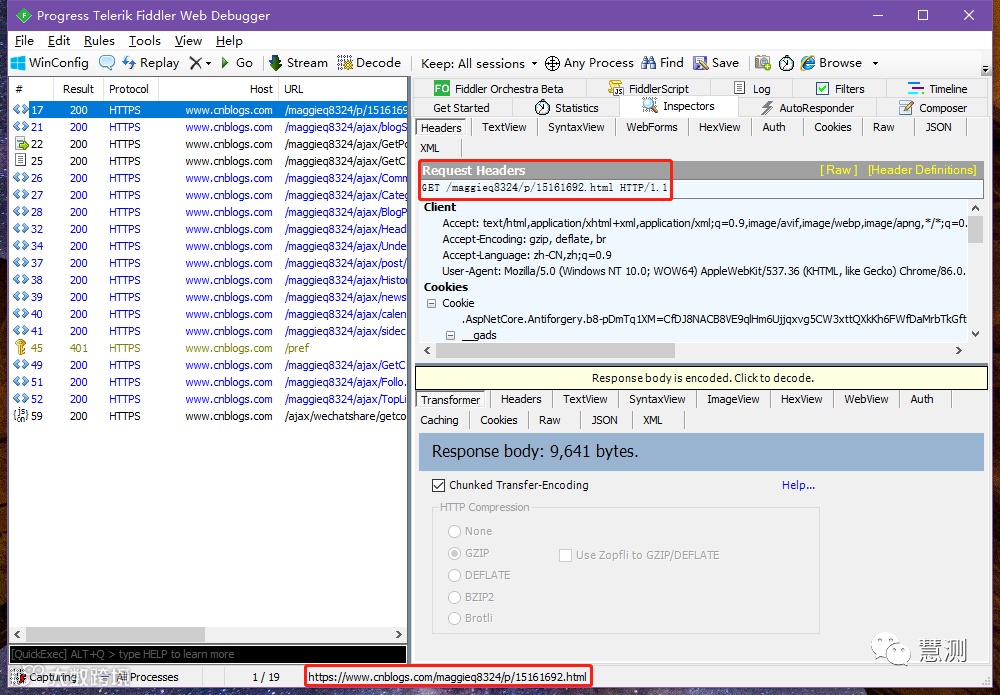Select the None compression radio button
The width and height of the screenshot is (1000, 695).
tap(454, 531)
